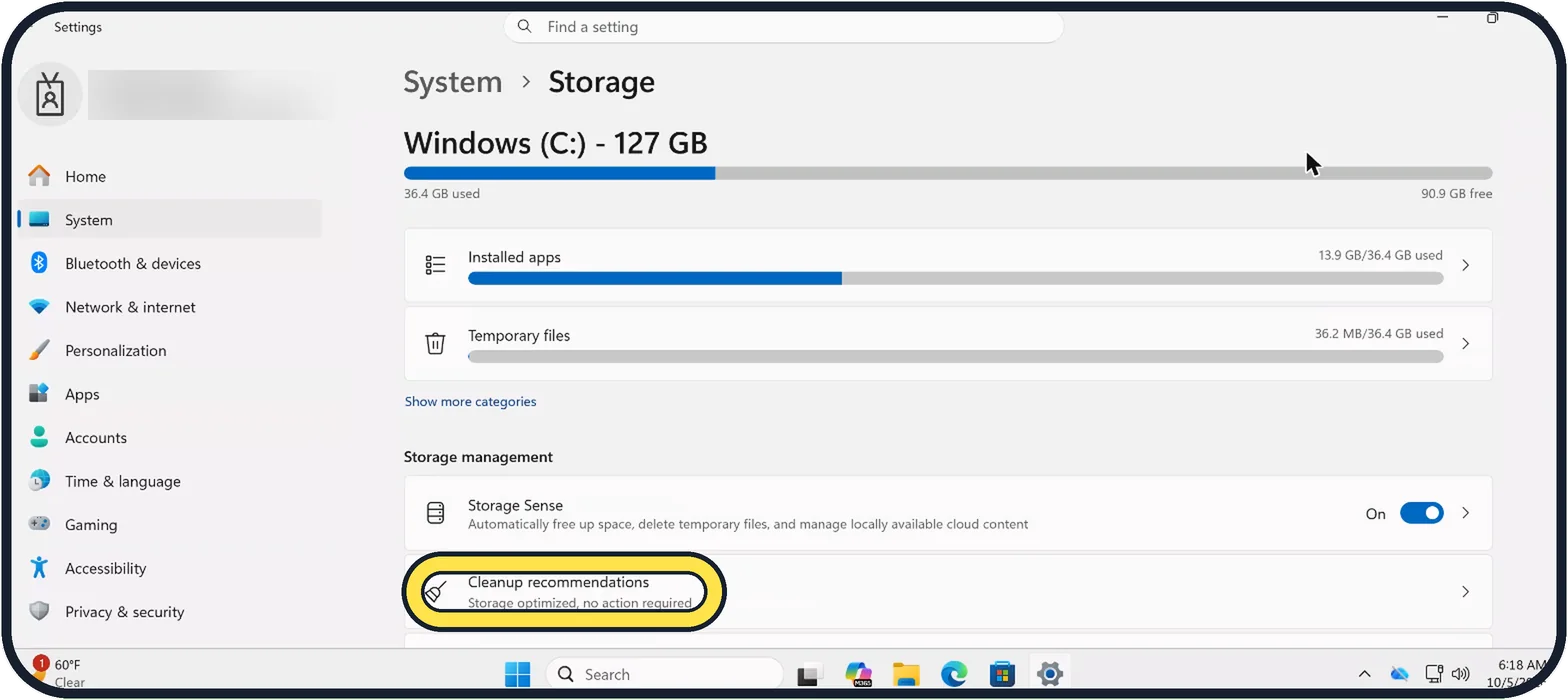Click the Storage Sense drive icon
1568x700 pixels.
pos(435,513)
